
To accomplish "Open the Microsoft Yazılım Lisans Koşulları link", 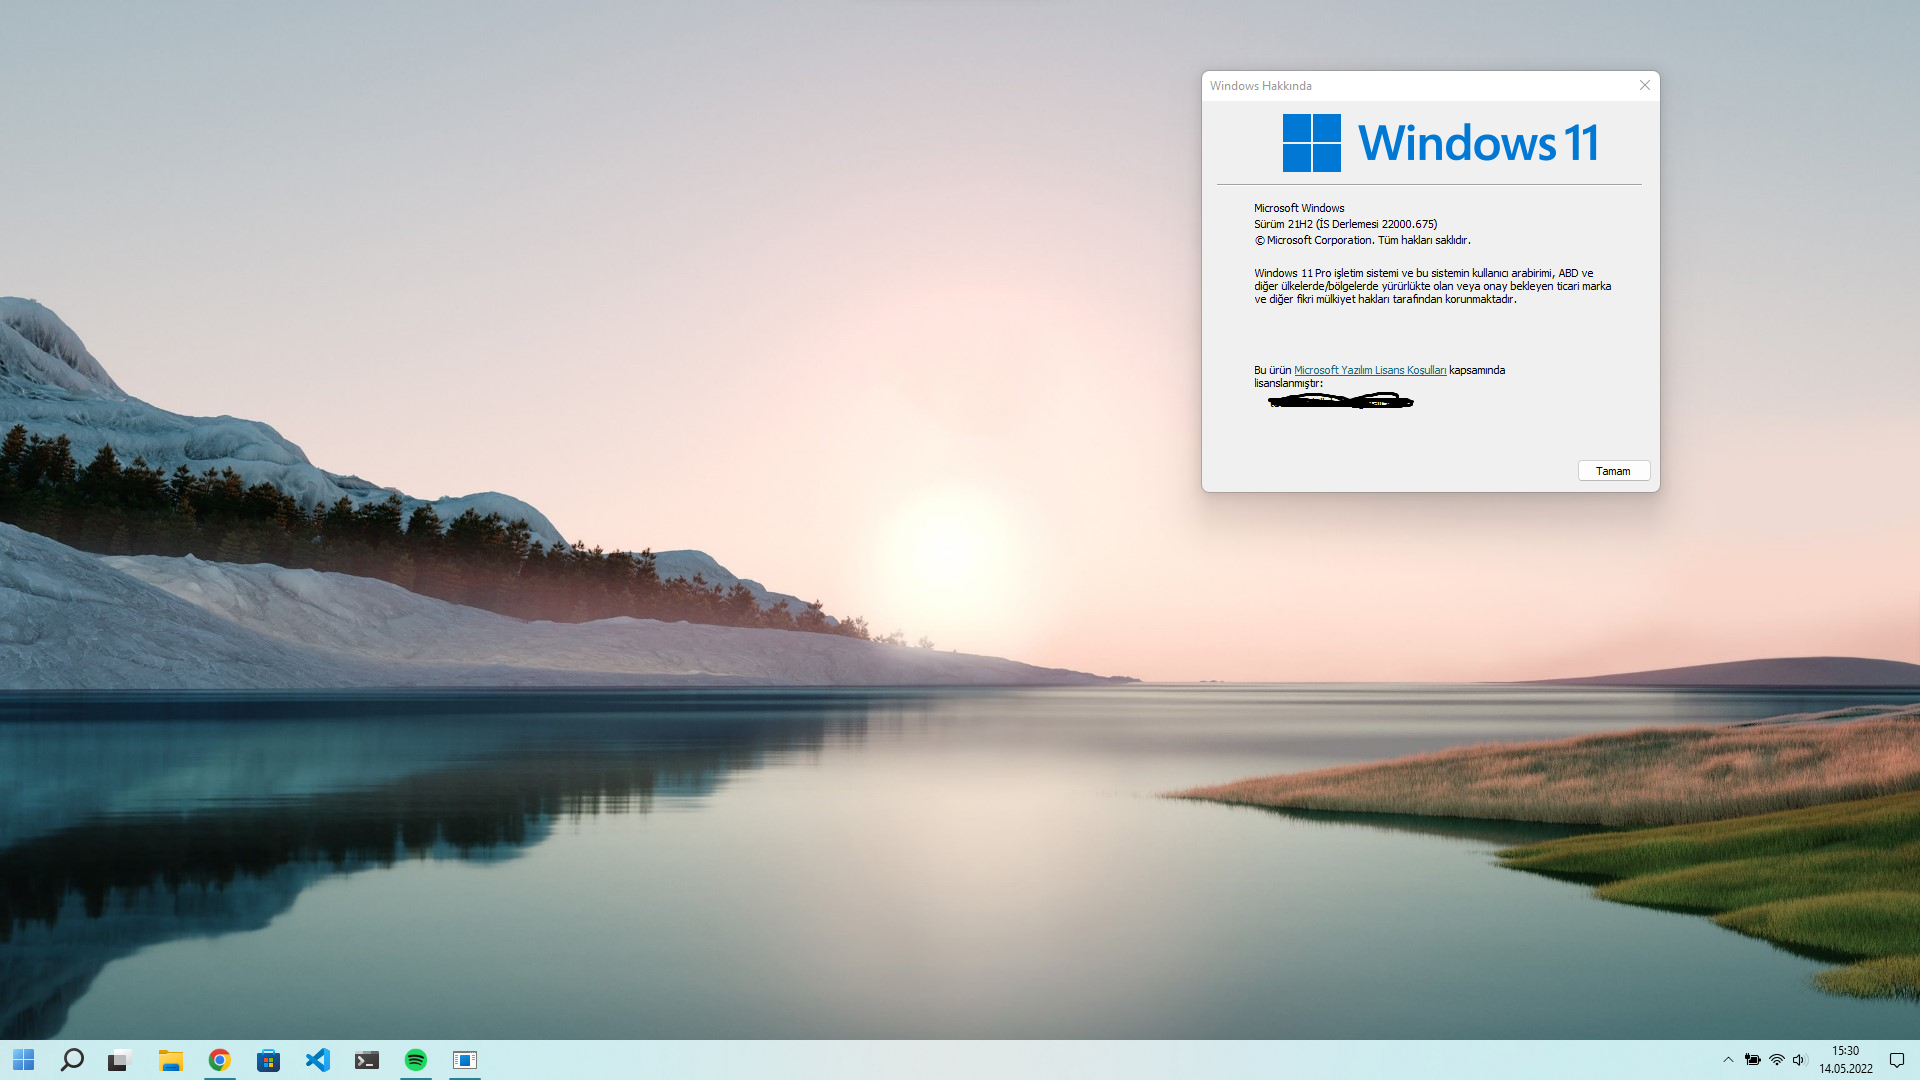I will [1369, 370].
